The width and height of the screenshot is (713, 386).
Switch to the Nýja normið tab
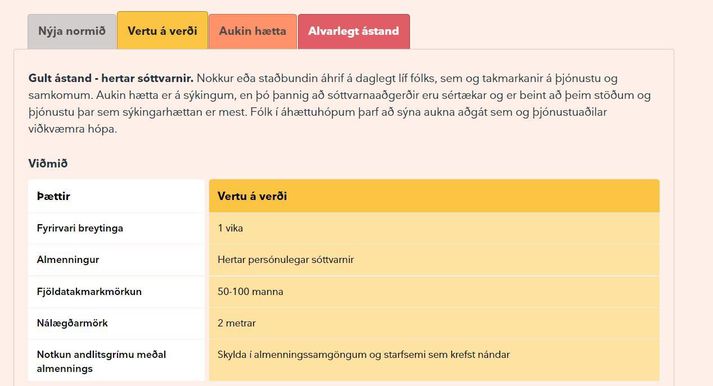click(x=71, y=31)
